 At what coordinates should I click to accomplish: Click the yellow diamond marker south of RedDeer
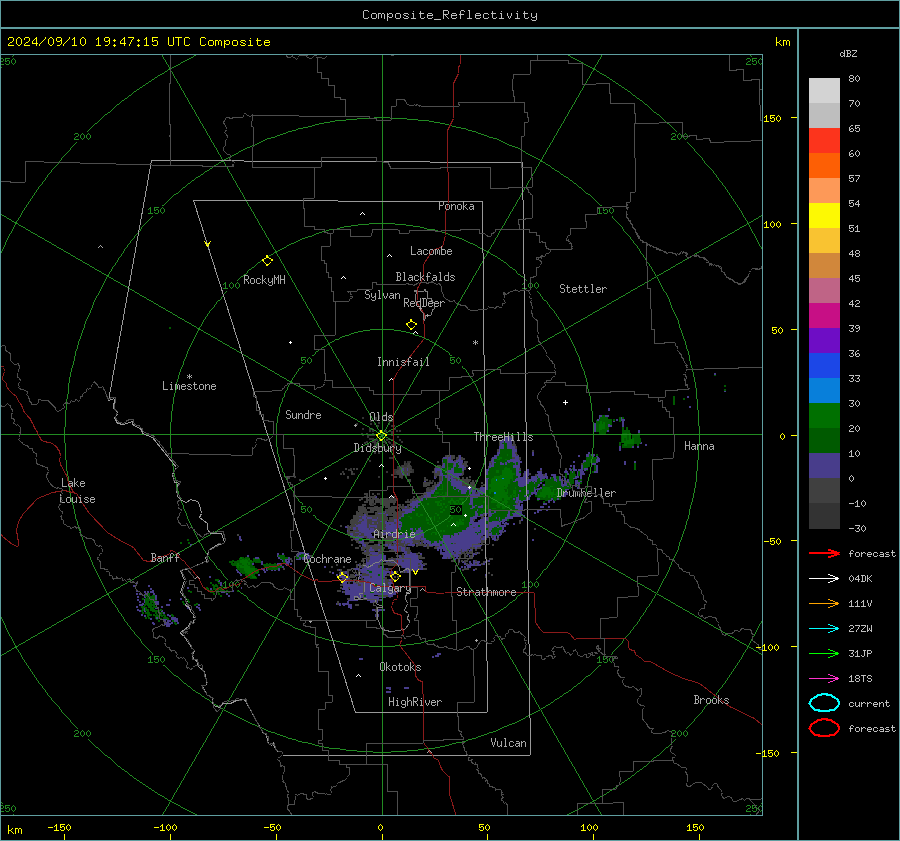pyautogui.click(x=411, y=325)
